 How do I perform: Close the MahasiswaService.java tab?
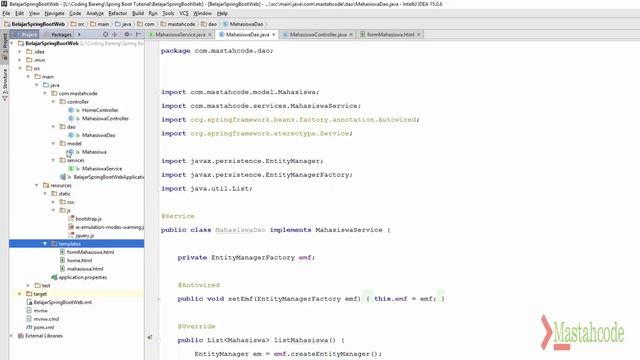coord(210,35)
